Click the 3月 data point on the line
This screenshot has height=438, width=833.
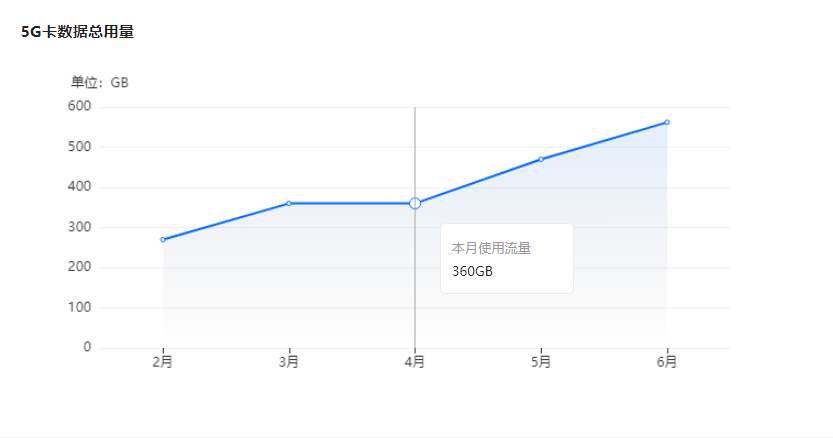coord(289,203)
